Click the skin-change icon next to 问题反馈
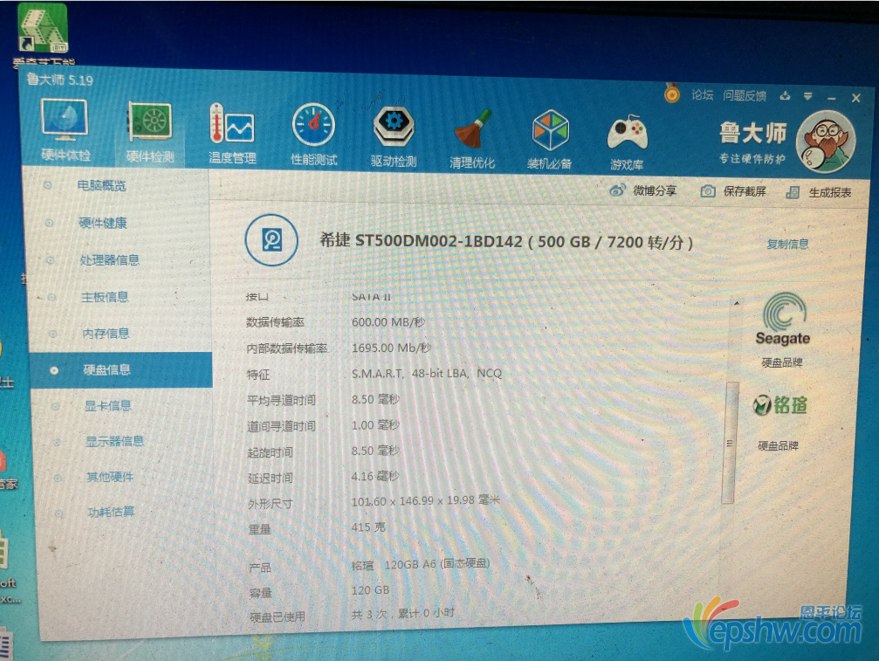The width and height of the screenshot is (879, 661). pos(785,96)
